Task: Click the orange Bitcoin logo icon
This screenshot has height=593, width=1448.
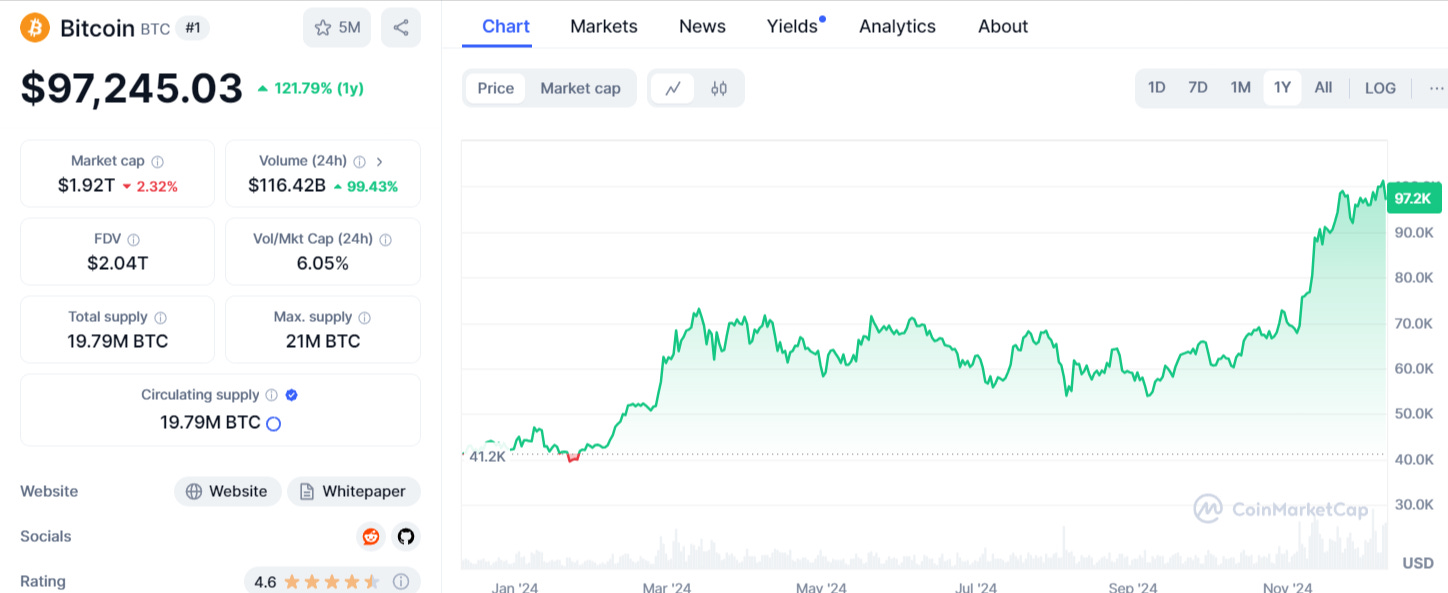Action: (35, 27)
